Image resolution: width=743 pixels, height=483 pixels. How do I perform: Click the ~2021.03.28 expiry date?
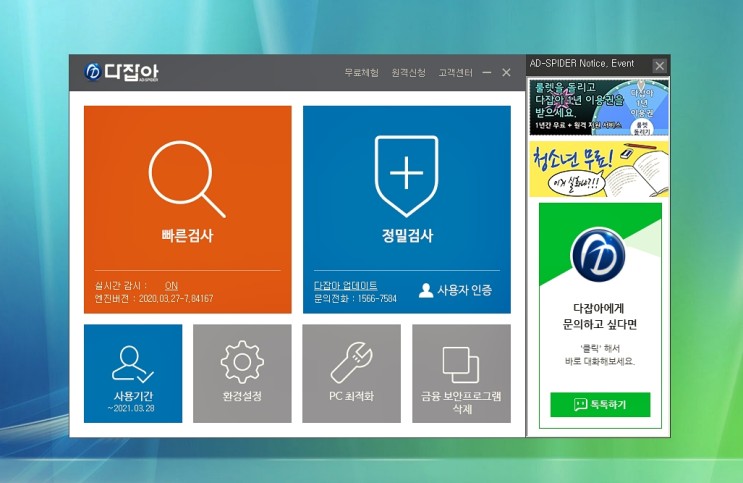pos(131,408)
